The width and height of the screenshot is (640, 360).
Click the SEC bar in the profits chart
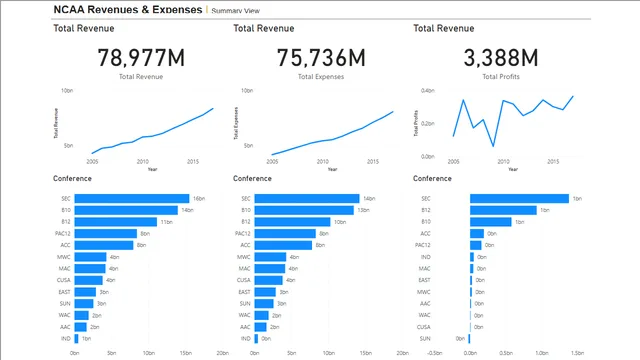520,198
